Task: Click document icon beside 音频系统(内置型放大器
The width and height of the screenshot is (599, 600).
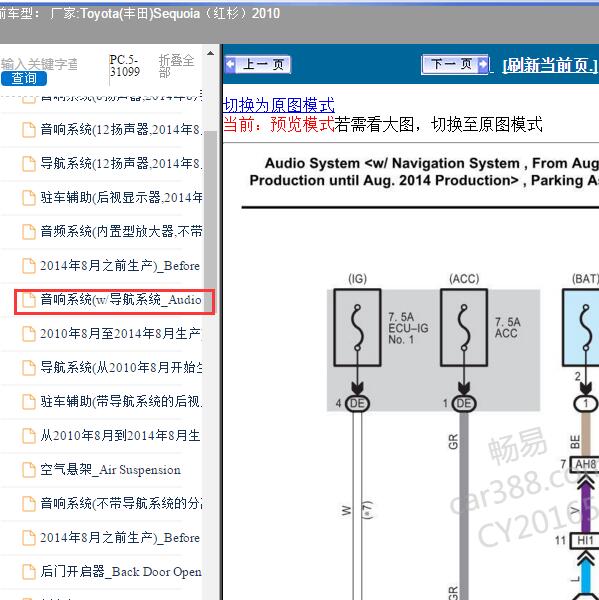Action: click(29, 232)
